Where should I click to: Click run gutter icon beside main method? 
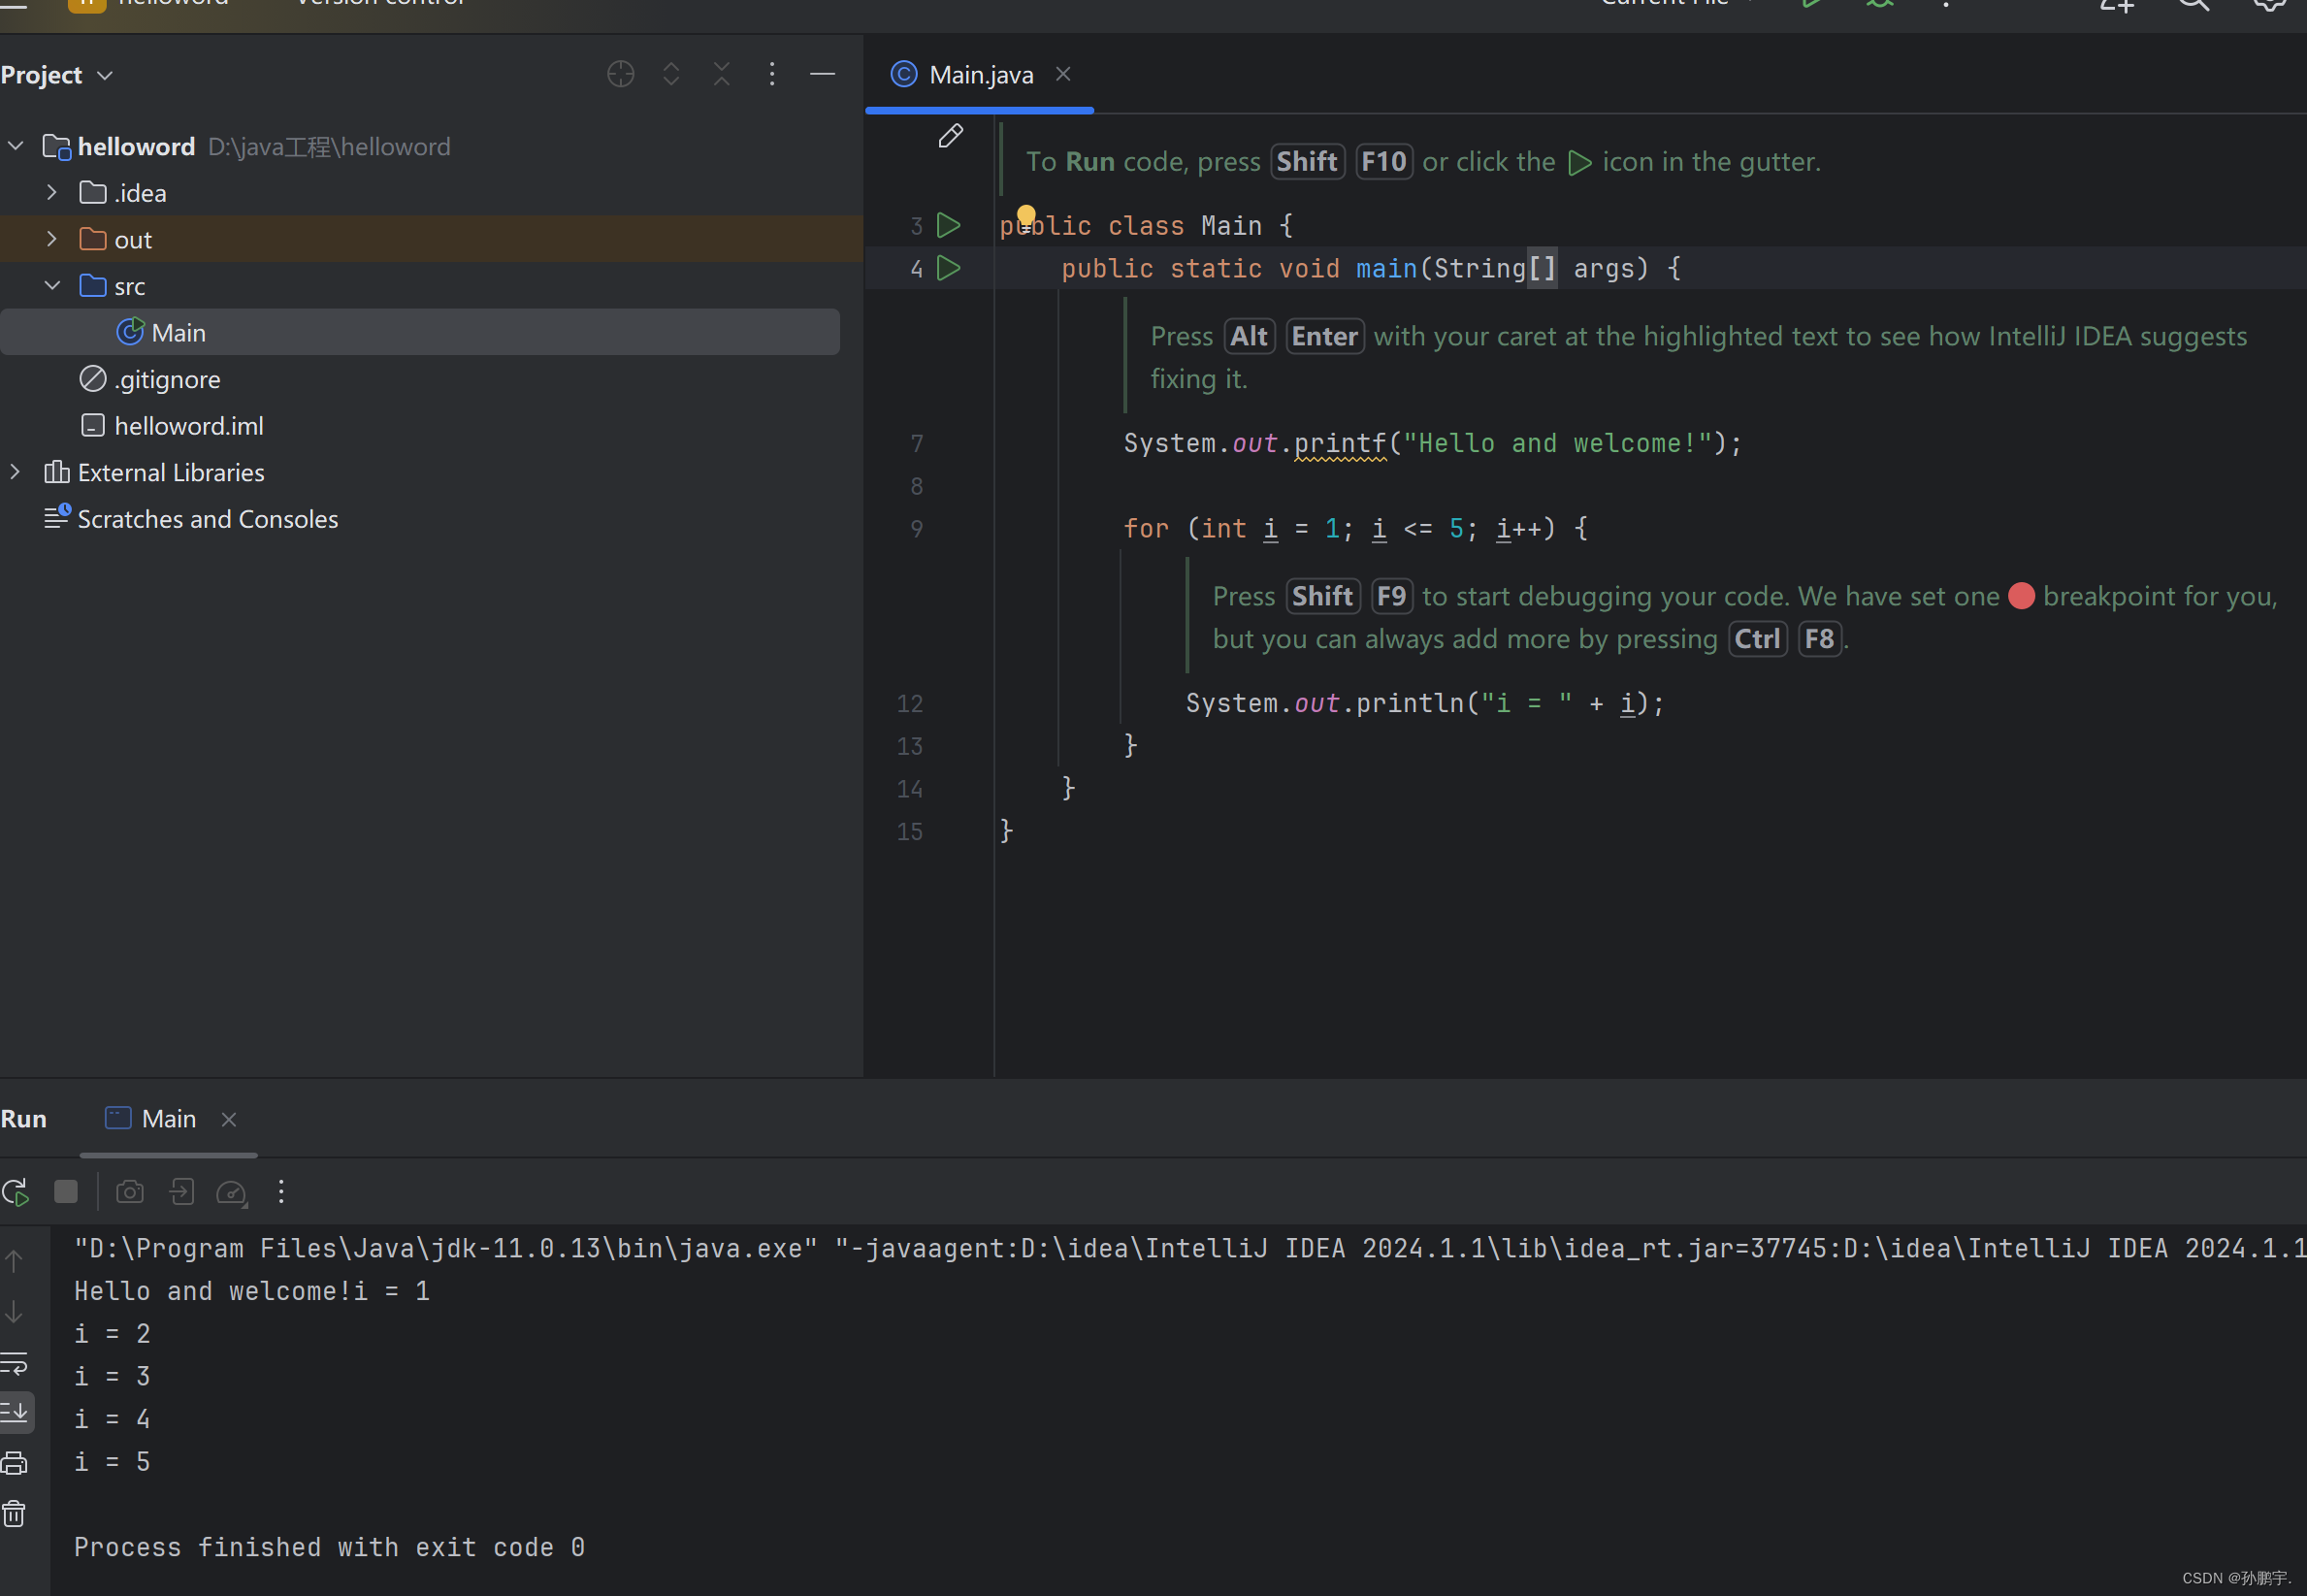(948, 268)
